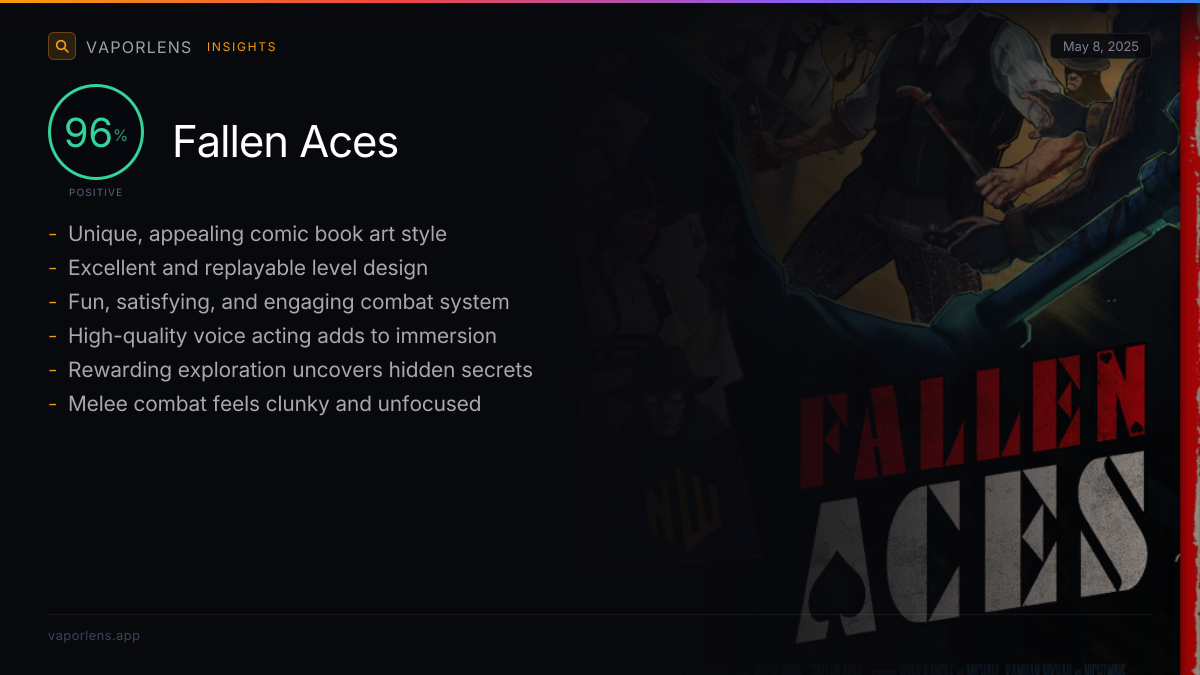Click the POSITIVE rating label
The height and width of the screenshot is (675, 1200).
point(96,192)
